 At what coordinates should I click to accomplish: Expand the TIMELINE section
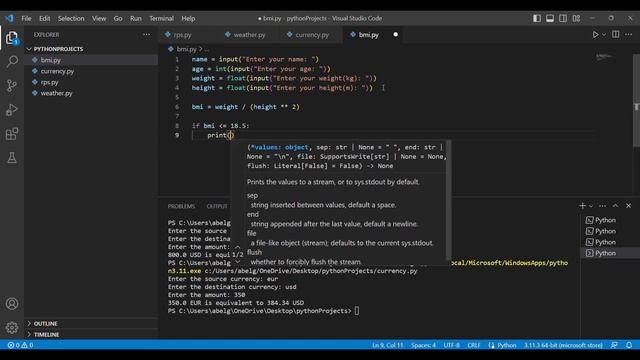(46, 335)
